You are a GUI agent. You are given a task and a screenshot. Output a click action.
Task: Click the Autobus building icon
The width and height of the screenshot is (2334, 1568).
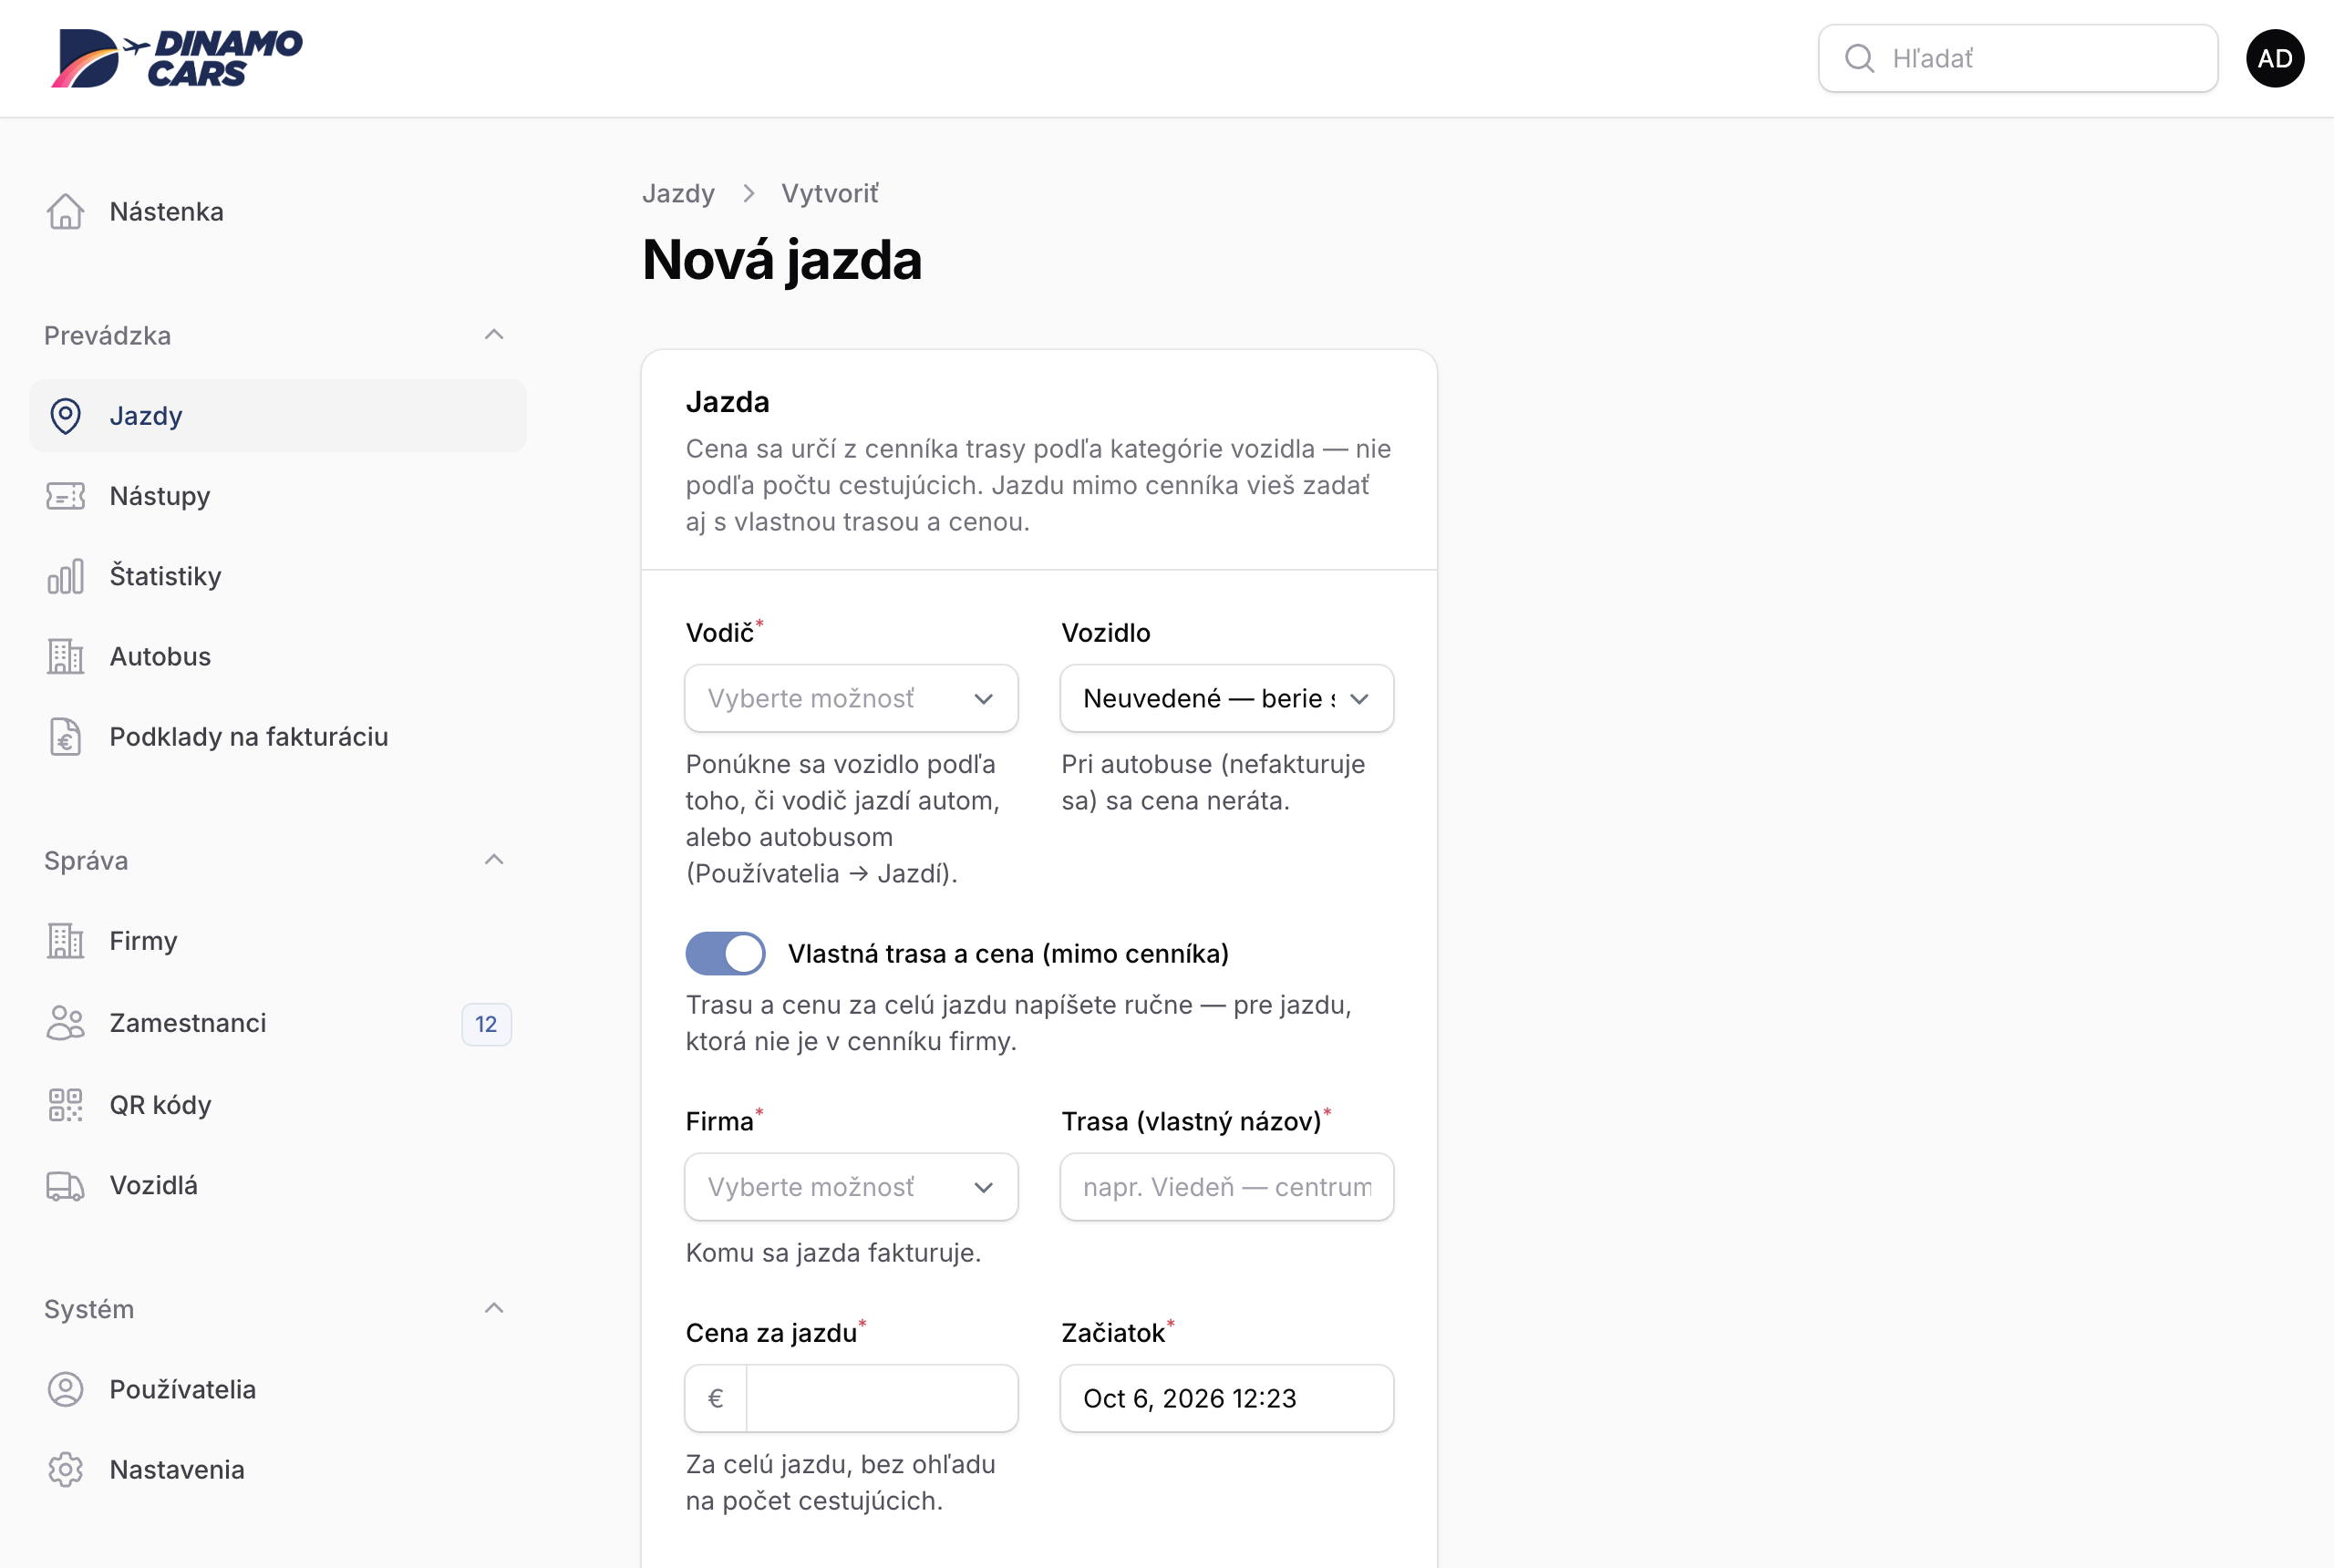point(66,657)
